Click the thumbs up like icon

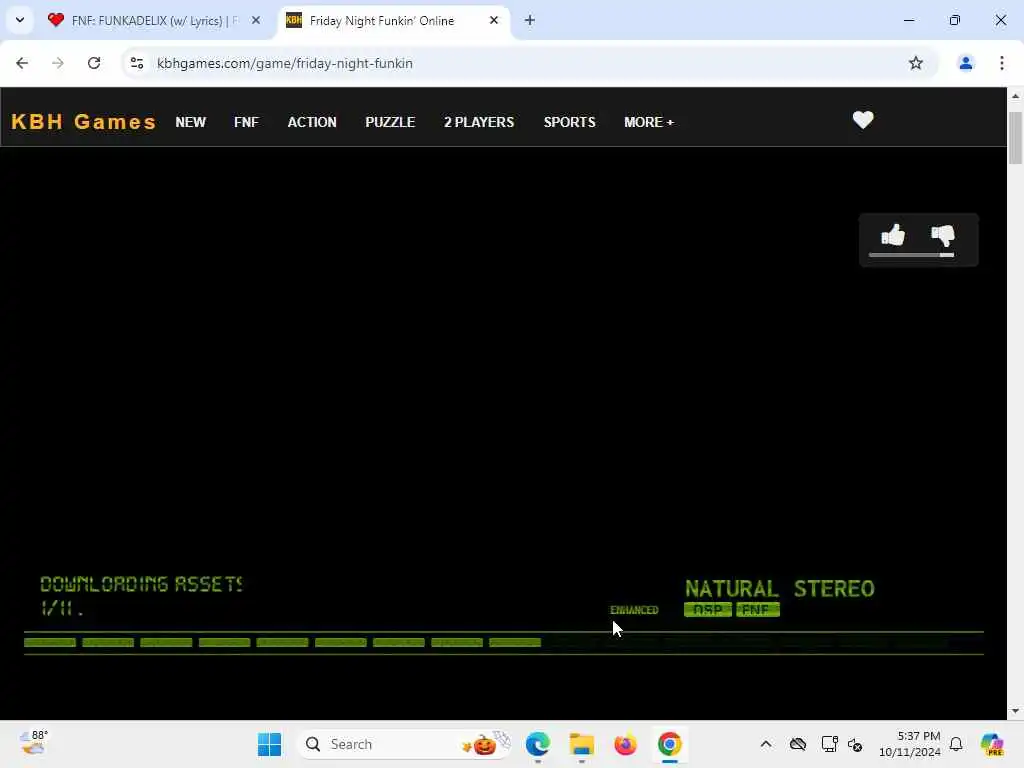click(893, 235)
